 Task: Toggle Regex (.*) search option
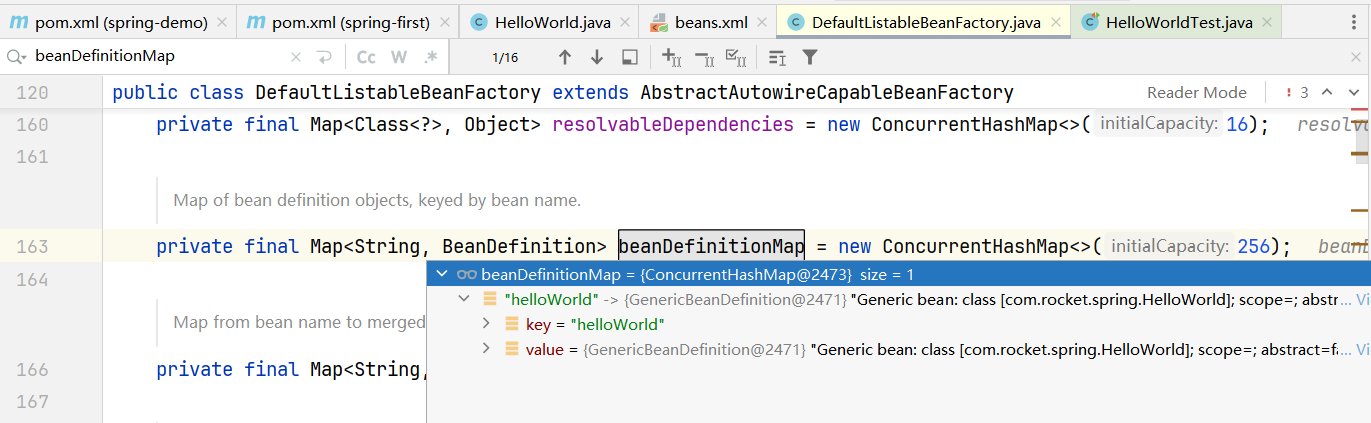431,57
